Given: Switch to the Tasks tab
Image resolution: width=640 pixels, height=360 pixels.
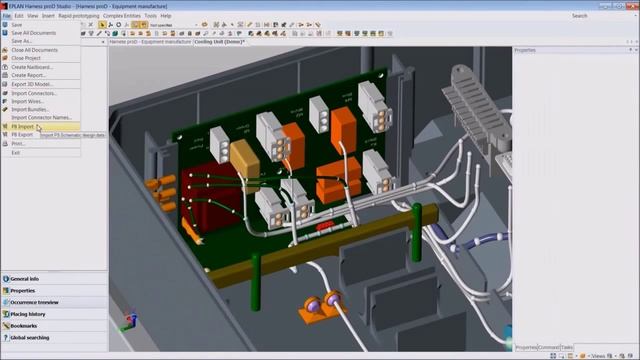Looking at the screenshot, I should (567, 347).
